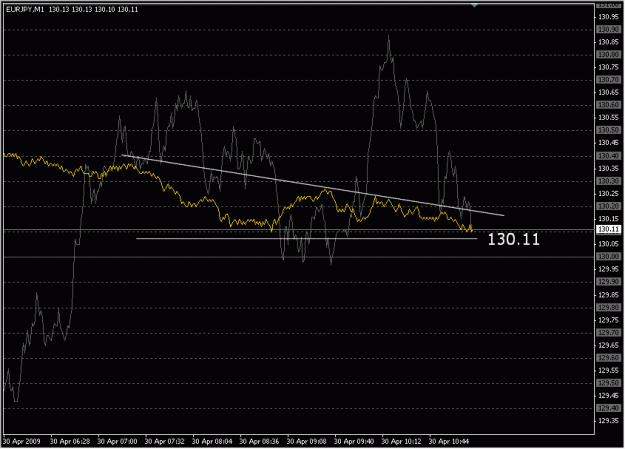Click the current price marker 130.11 on axis

609,229
